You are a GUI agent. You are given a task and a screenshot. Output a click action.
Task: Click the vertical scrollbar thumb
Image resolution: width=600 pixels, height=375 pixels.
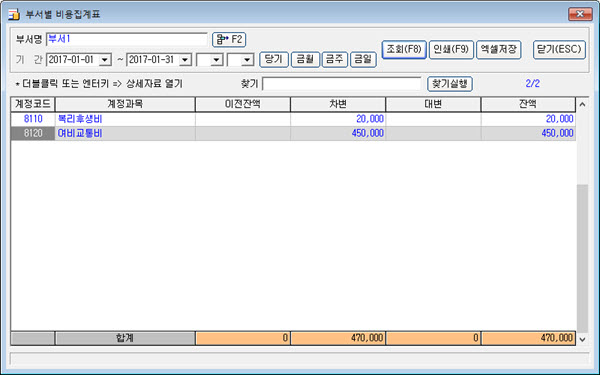[582, 258]
